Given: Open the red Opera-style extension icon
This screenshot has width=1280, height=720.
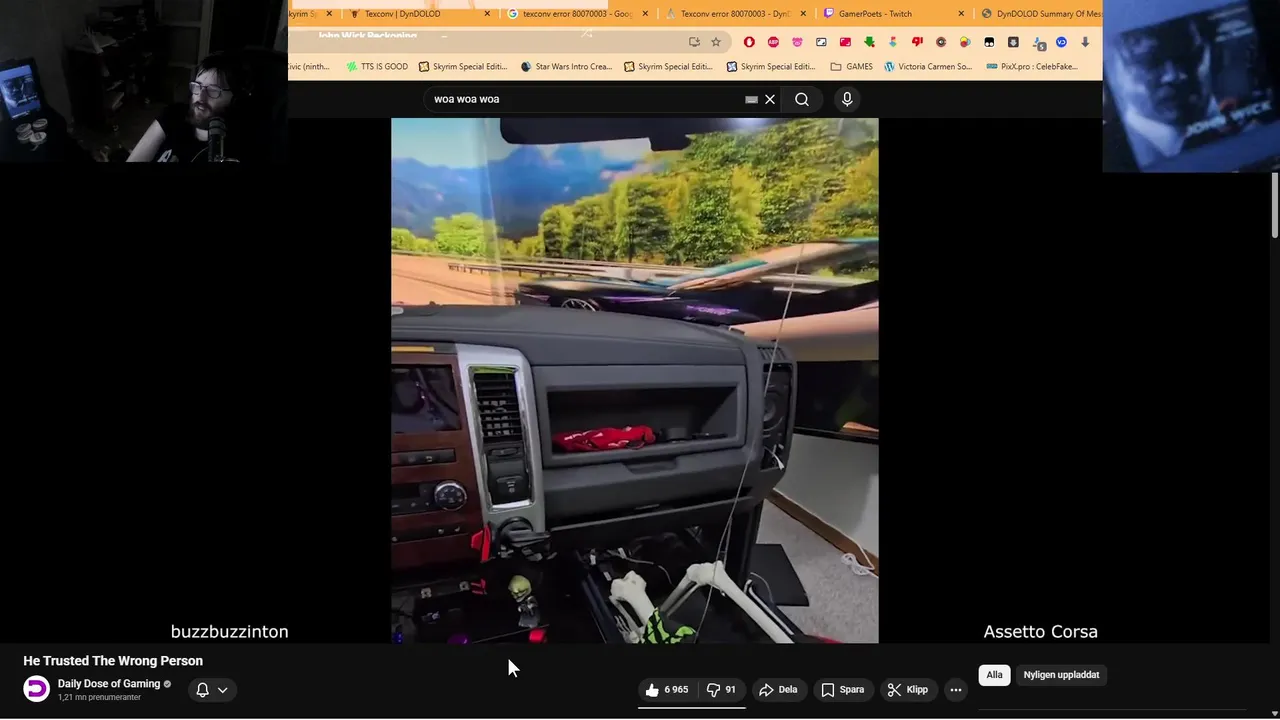Looking at the screenshot, I should coord(749,42).
